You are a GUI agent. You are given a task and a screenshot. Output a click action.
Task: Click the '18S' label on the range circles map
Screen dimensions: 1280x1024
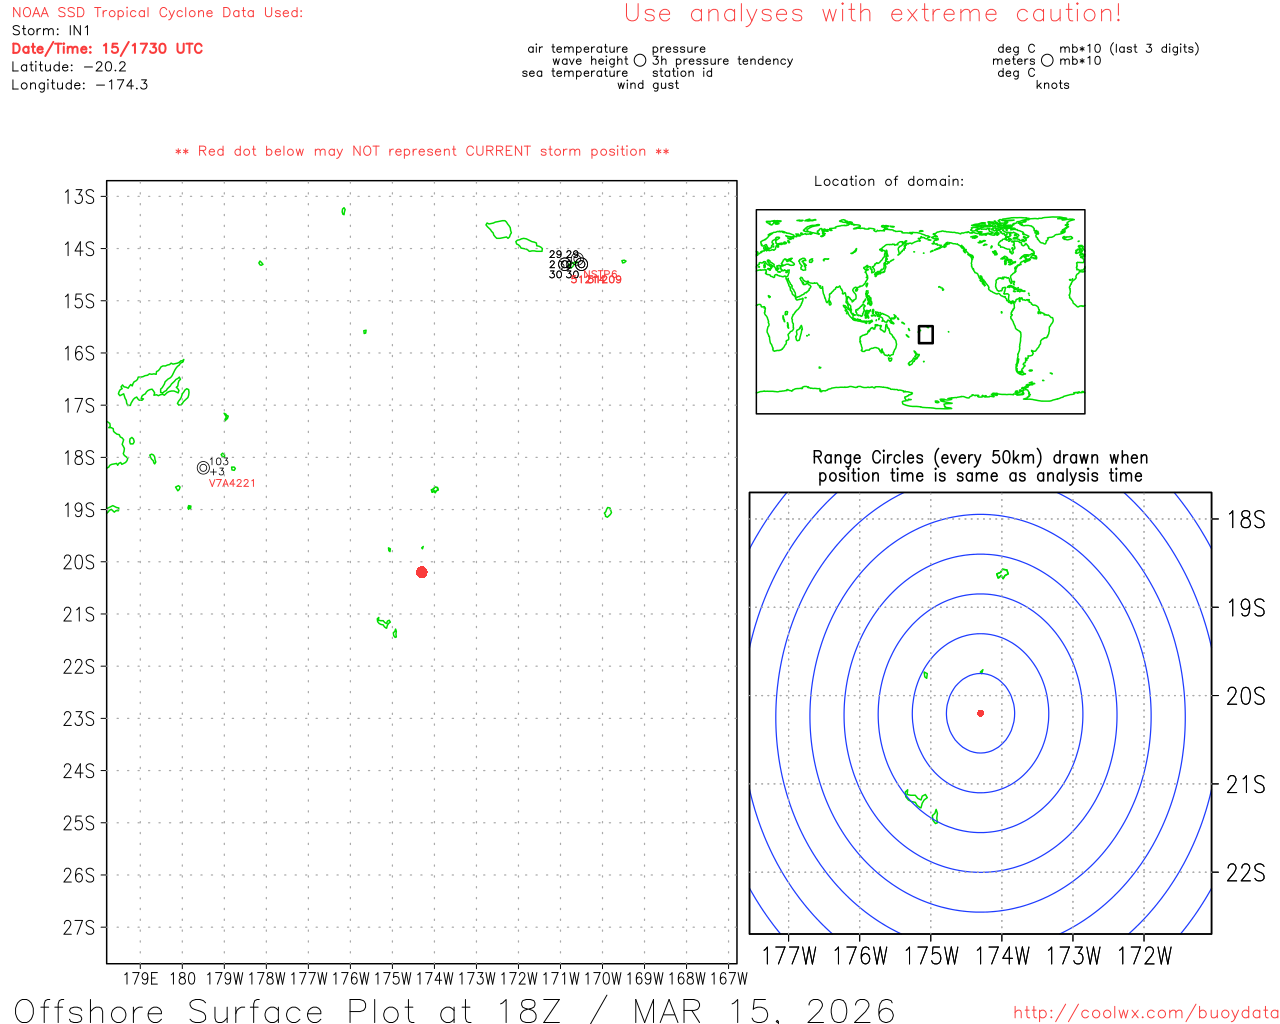coord(1246,519)
